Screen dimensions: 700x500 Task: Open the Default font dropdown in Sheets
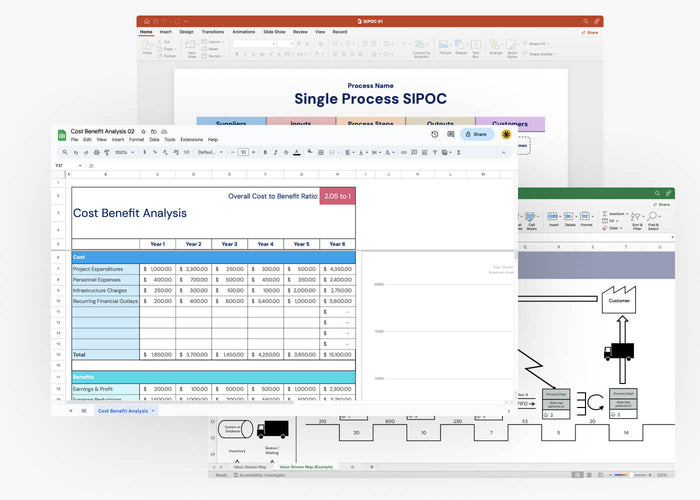[x=209, y=152]
